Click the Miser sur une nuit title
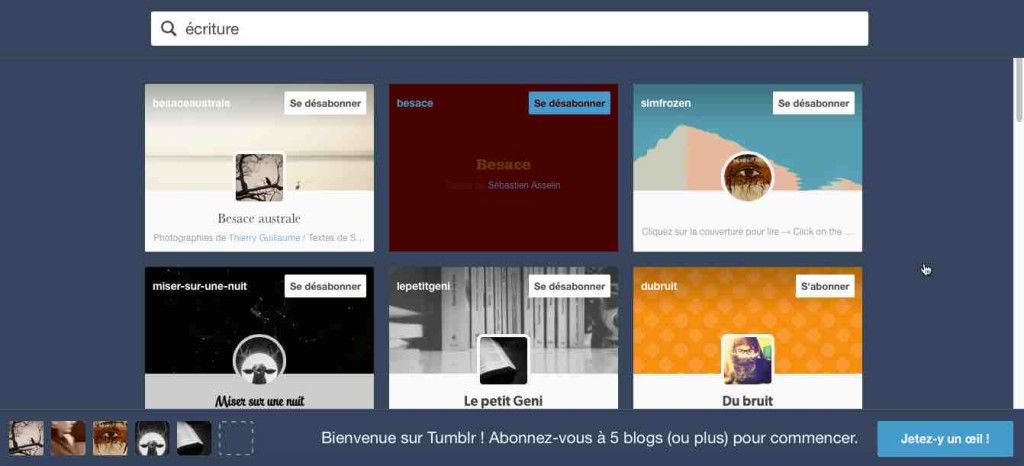The width and height of the screenshot is (1024, 466). [259, 401]
